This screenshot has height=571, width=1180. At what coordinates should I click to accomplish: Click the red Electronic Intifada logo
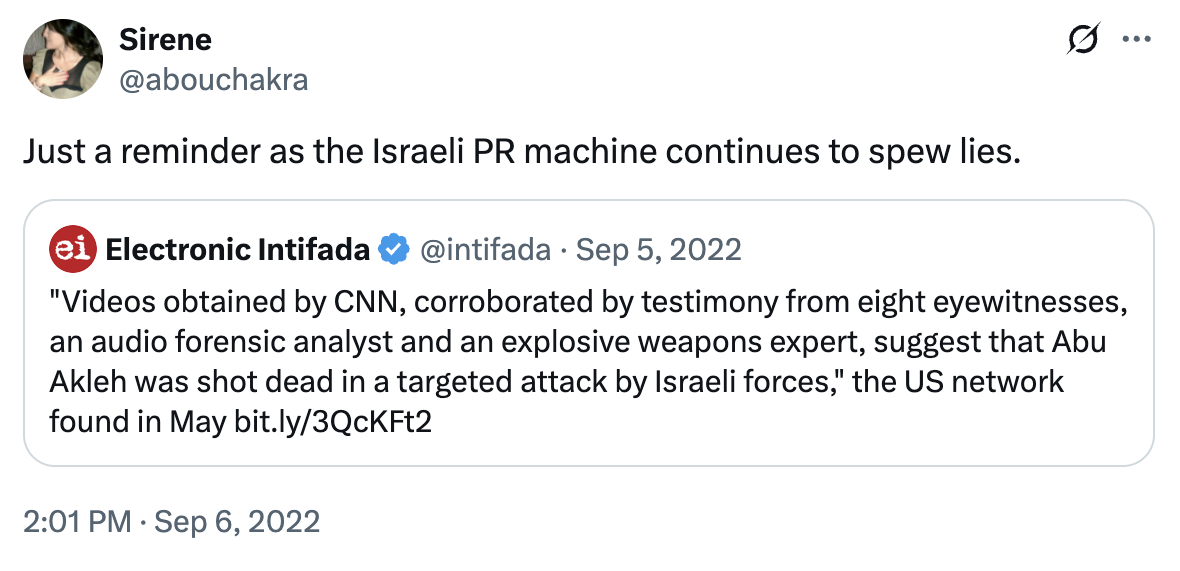coord(73,249)
